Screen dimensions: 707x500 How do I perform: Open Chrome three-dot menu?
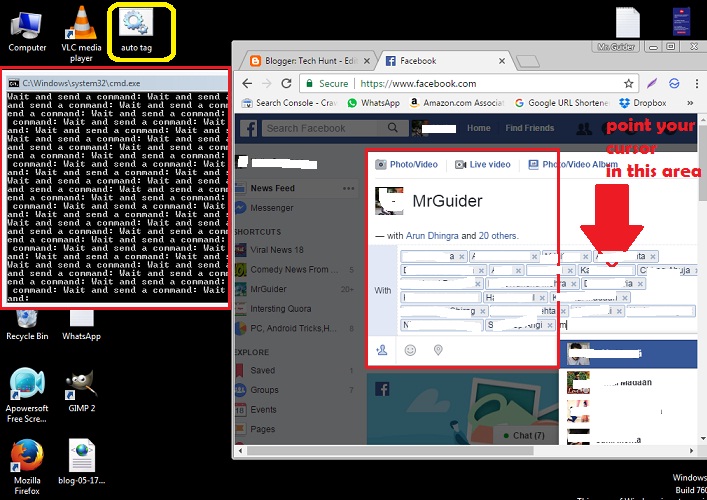[x=696, y=83]
